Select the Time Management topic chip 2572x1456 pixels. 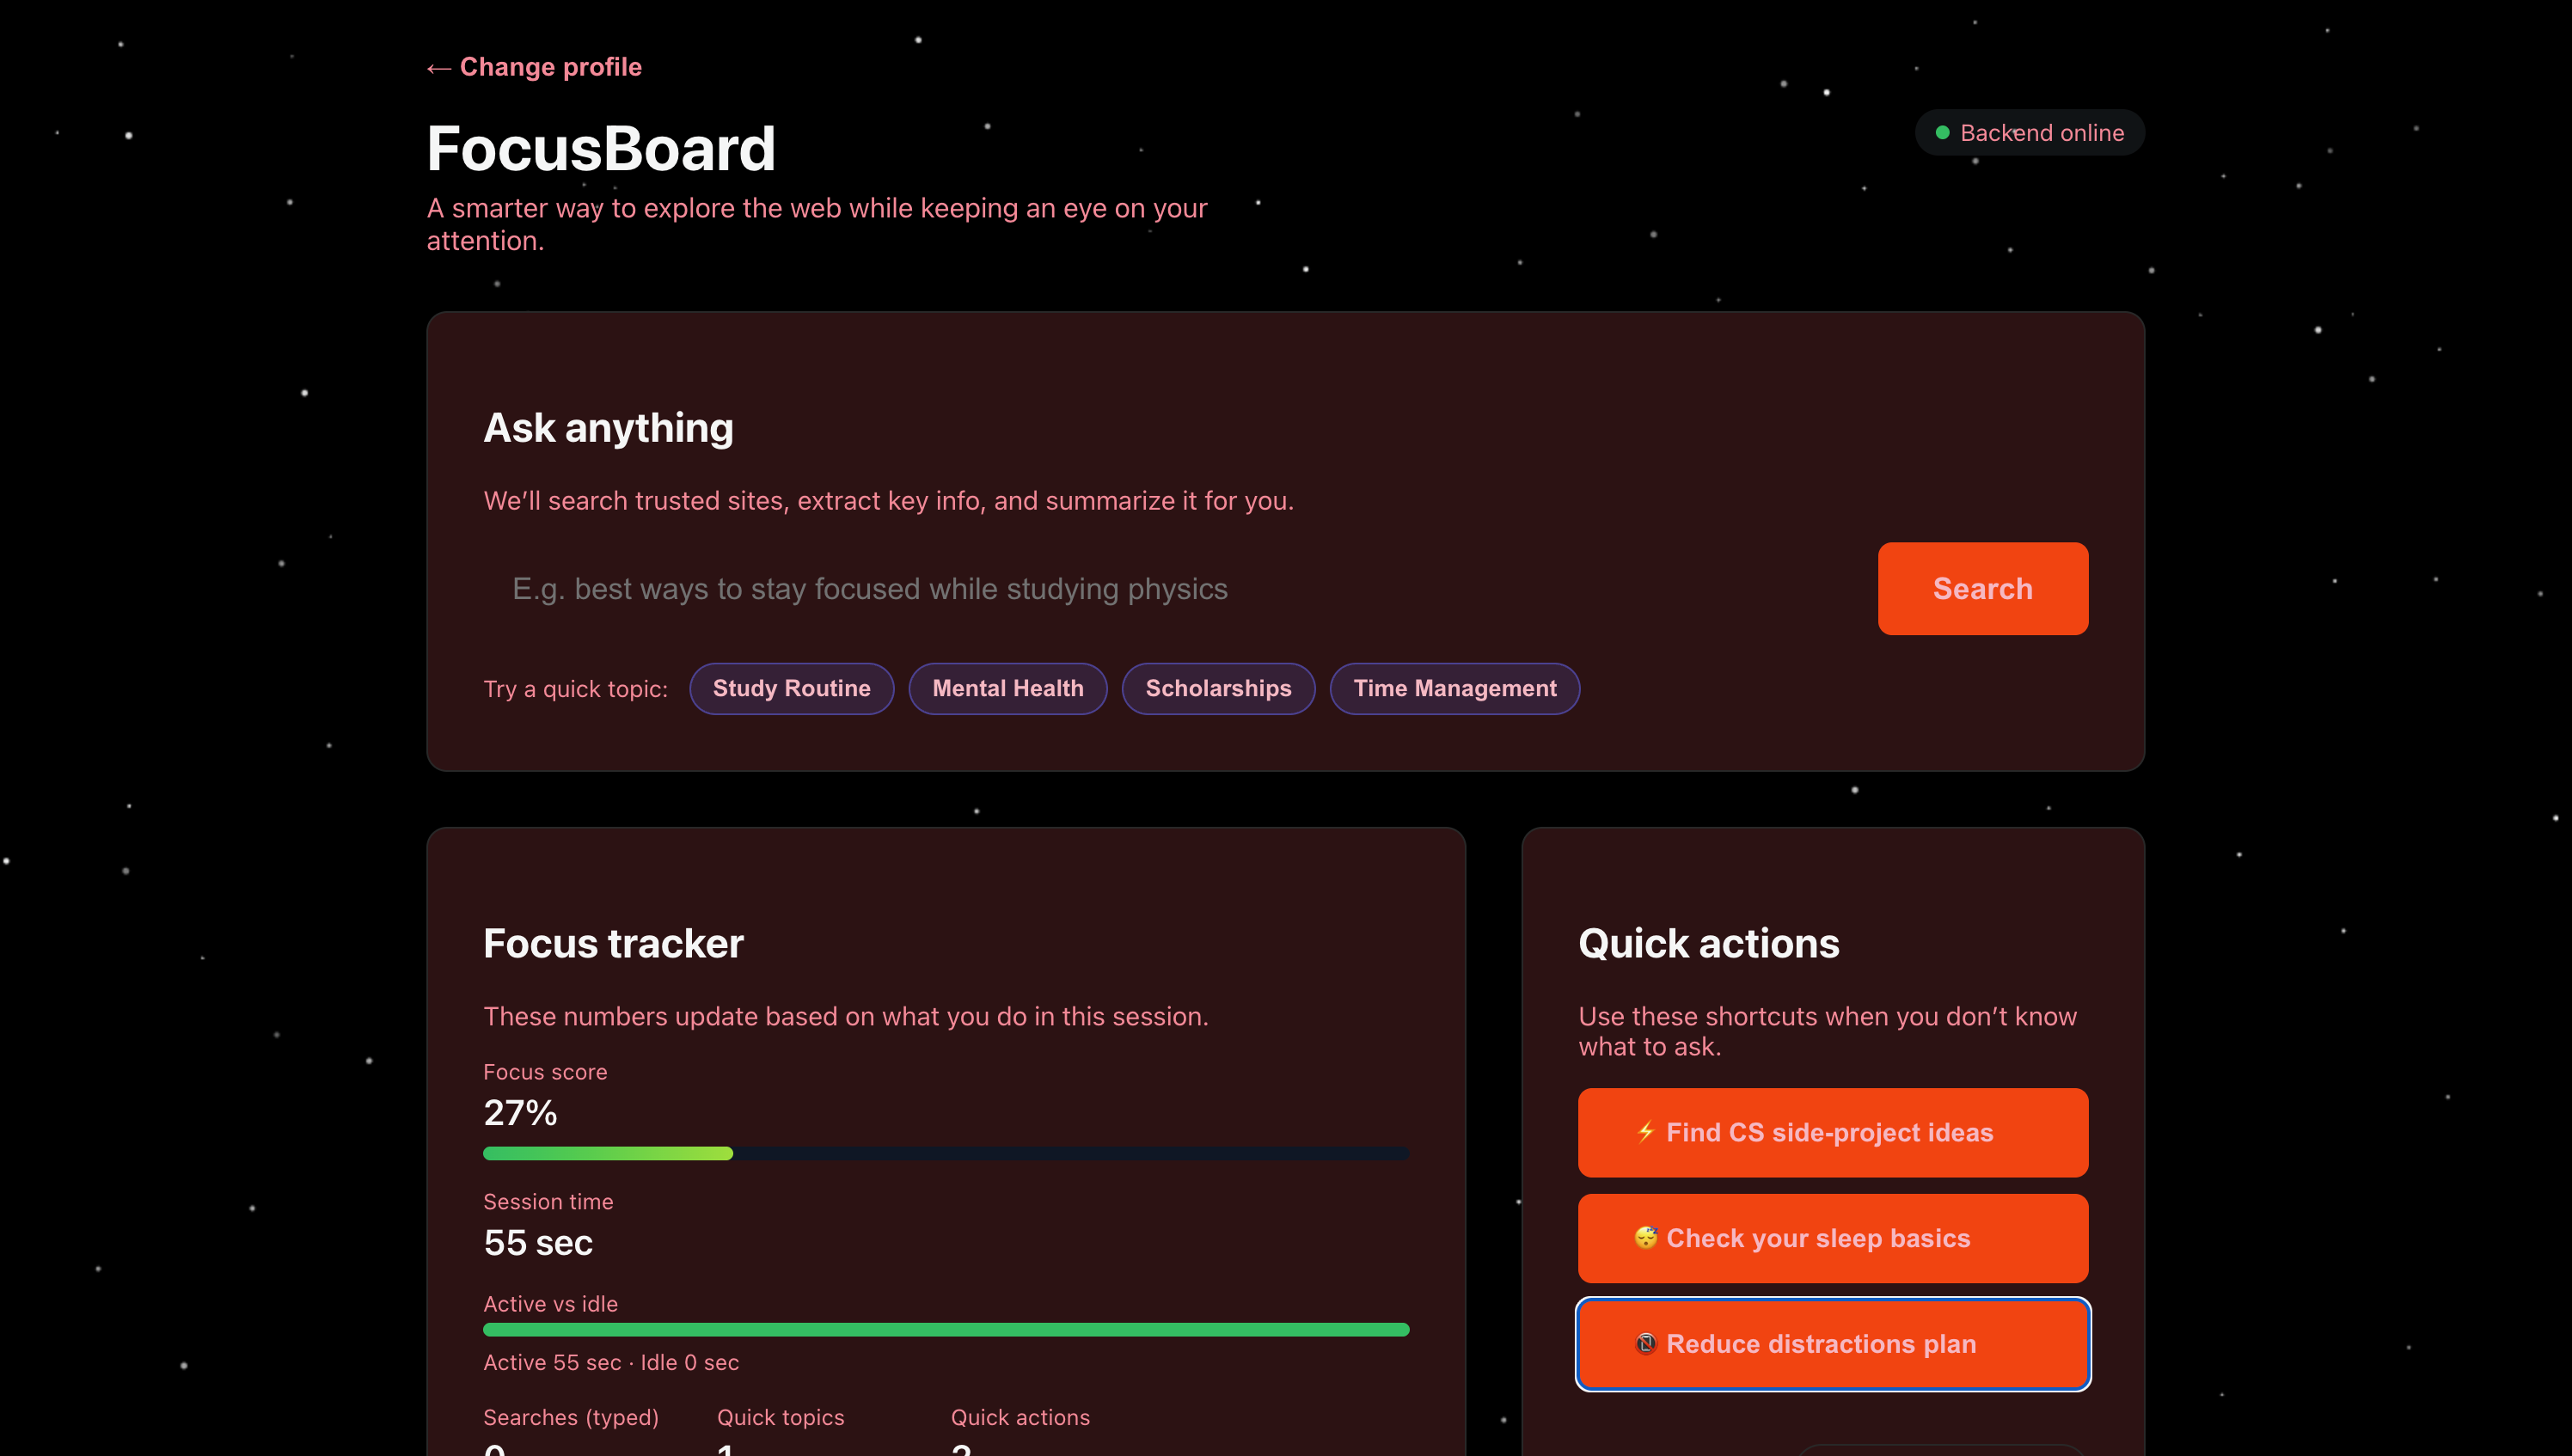pos(1454,688)
